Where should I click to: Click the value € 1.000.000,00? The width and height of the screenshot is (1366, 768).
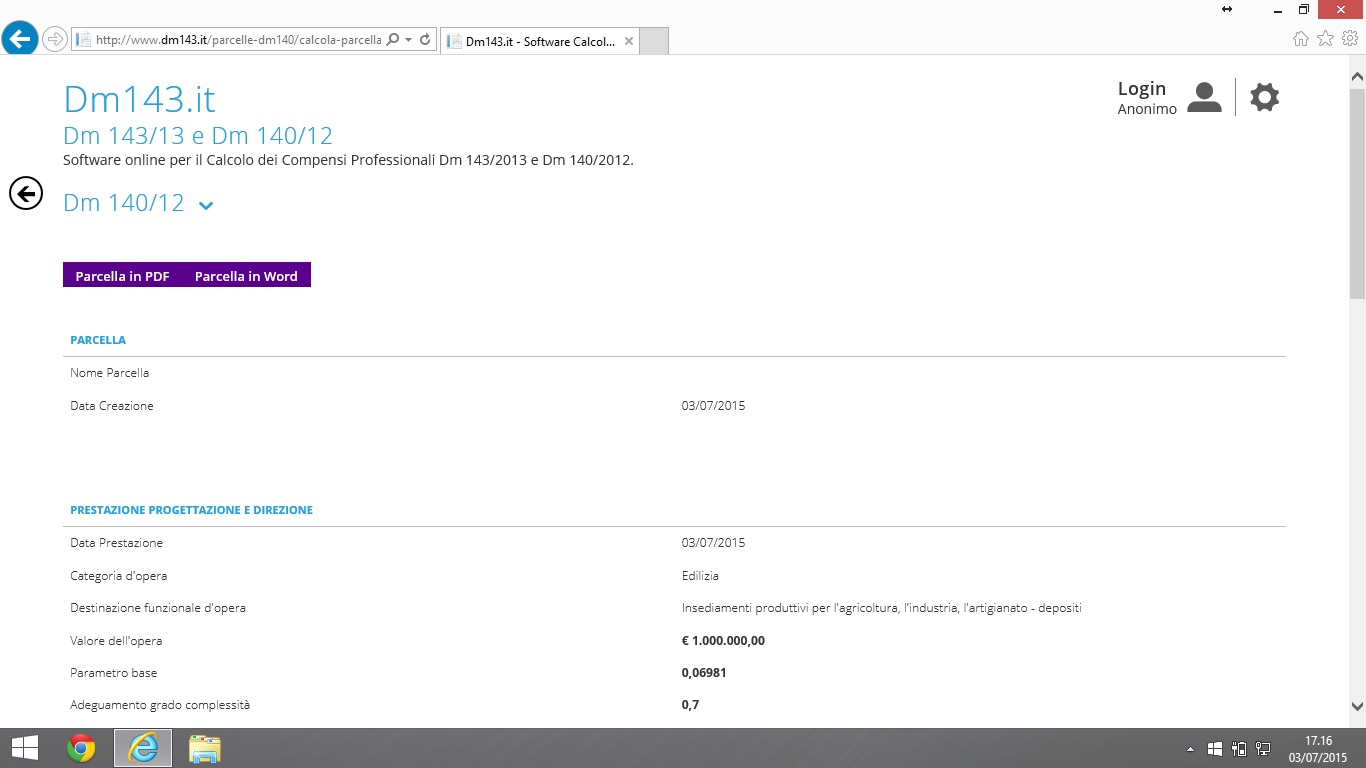coord(723,641)
